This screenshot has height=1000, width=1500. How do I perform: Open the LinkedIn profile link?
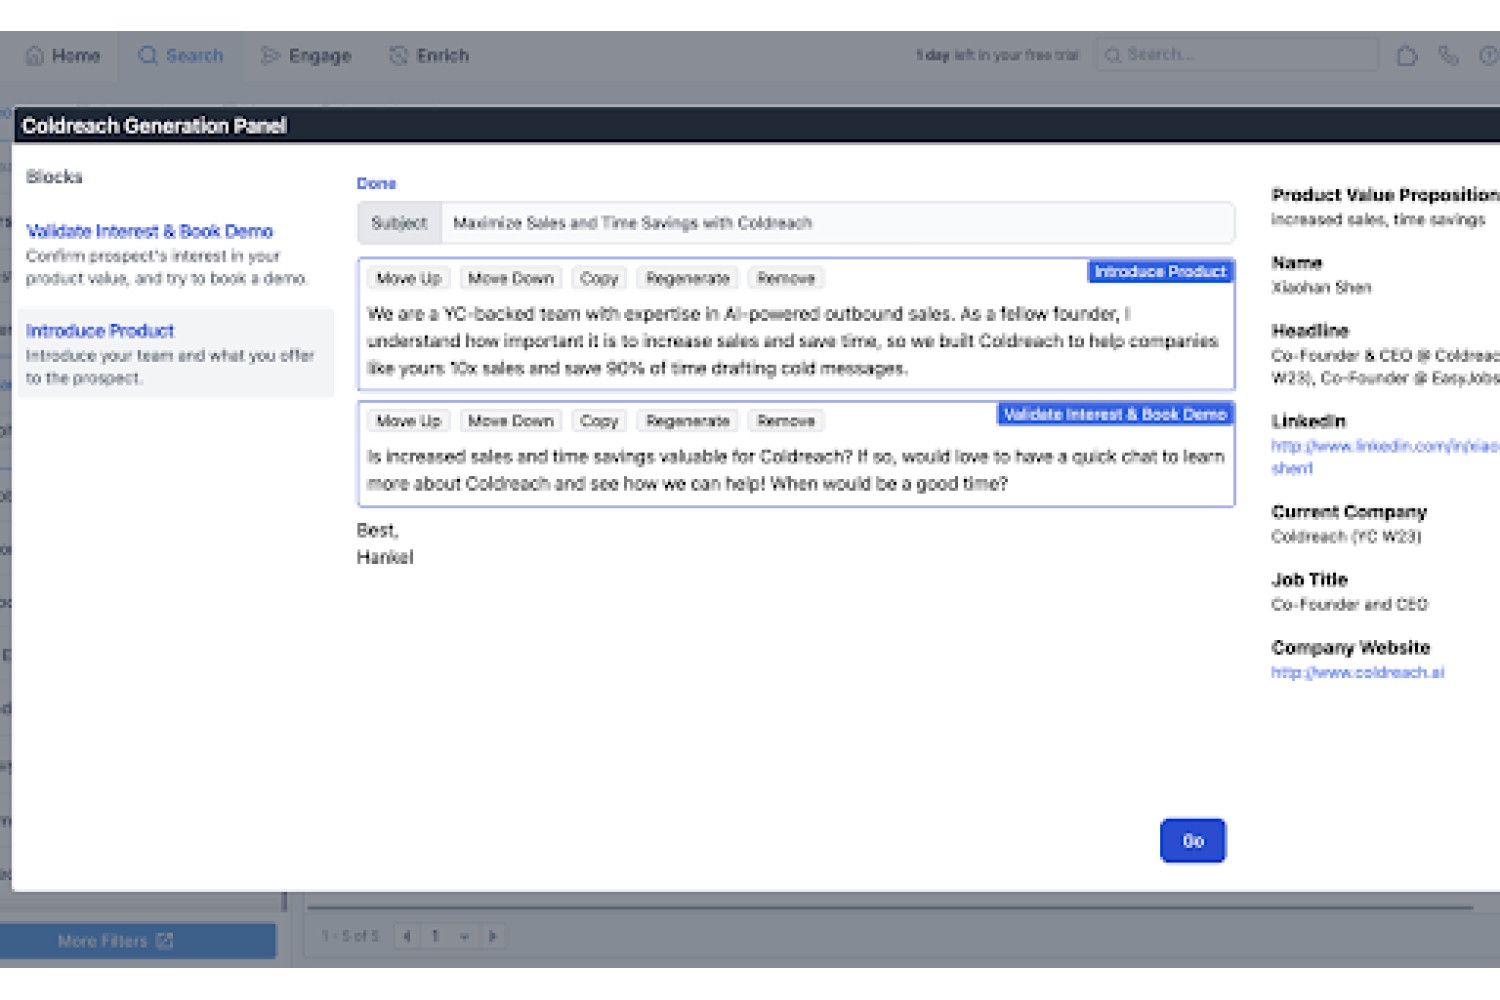tap(1384, 457)
